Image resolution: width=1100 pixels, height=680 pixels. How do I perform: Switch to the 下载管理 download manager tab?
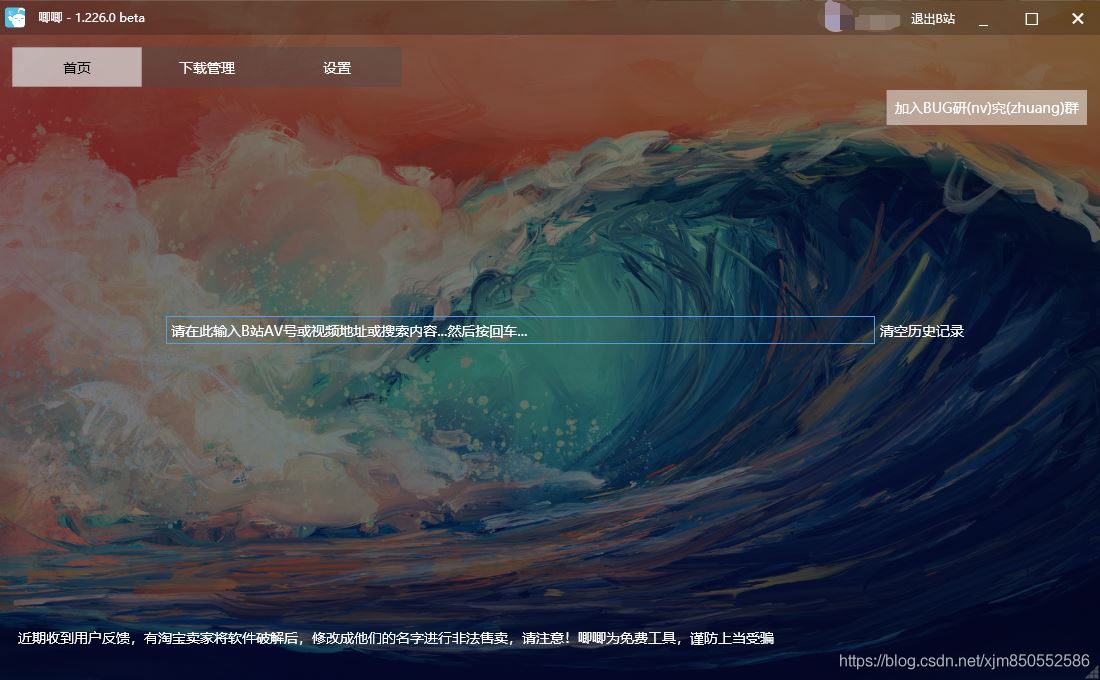tap(206, 67)
